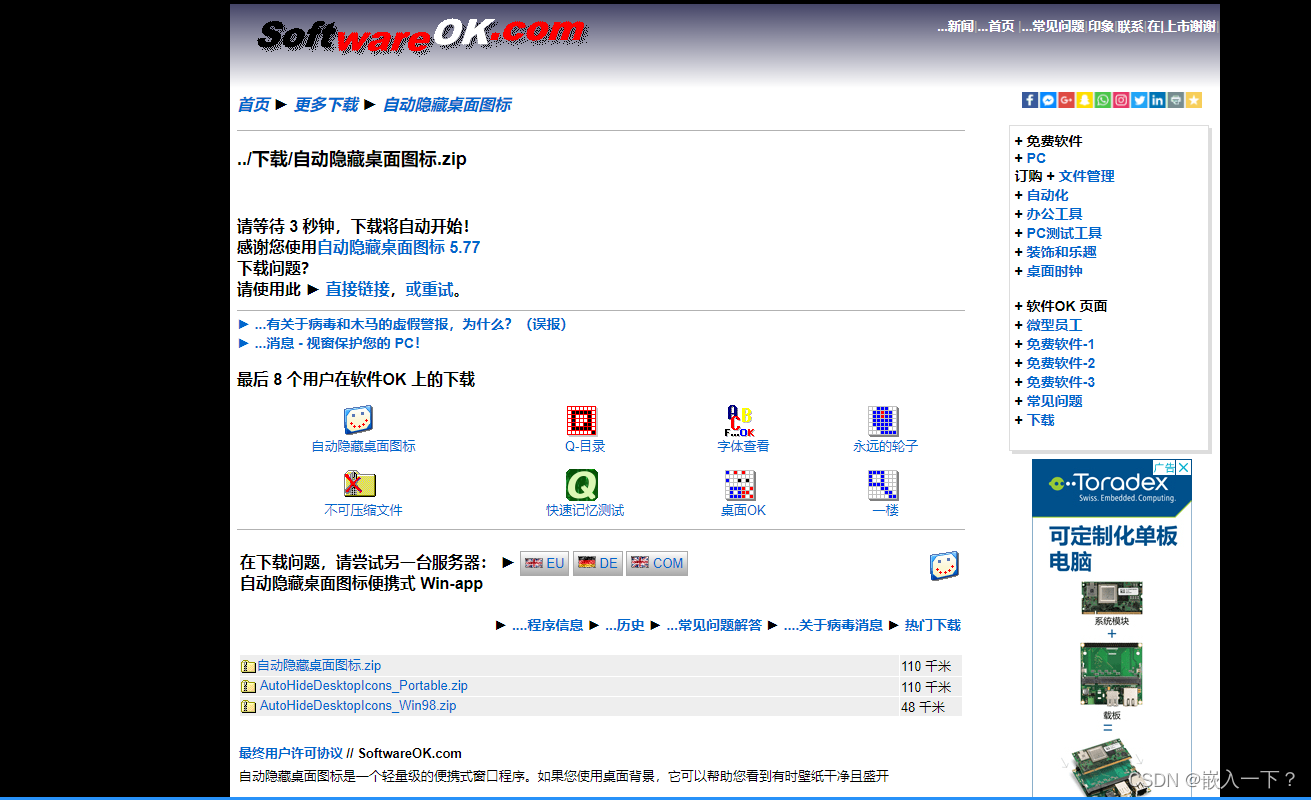Go to 首页 in the top navigation
The height and width of the screenshot is (800, 1311).
pyautogui.click(x=996, y=27)
